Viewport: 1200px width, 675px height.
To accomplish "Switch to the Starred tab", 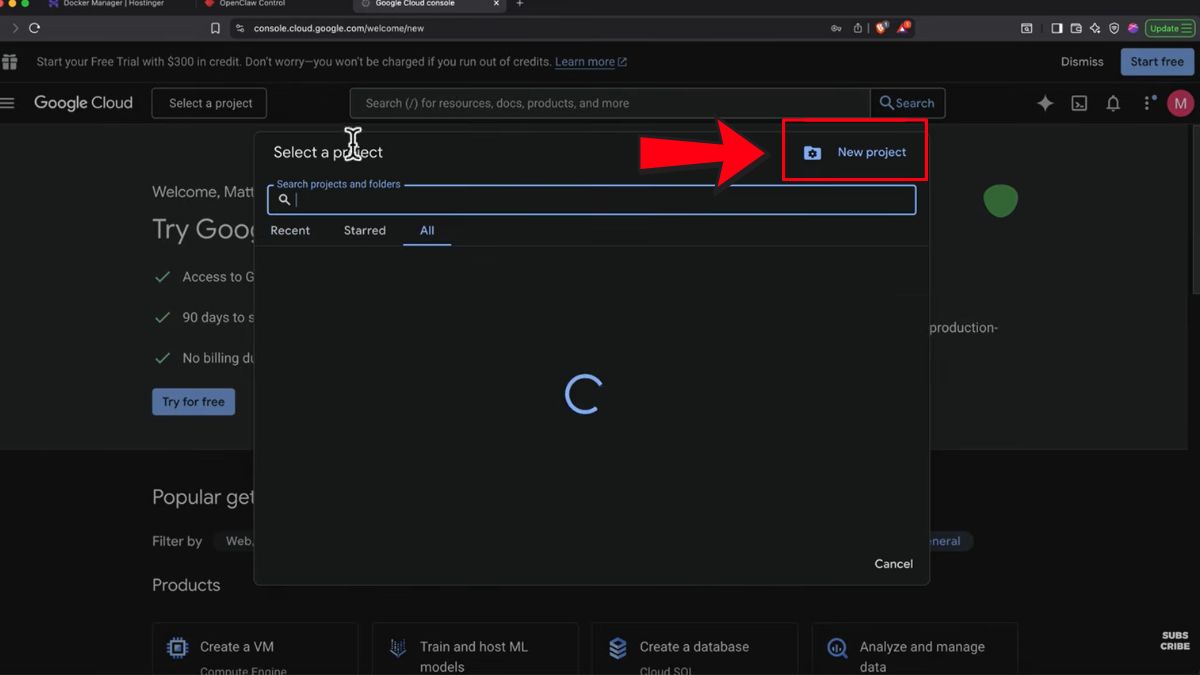I will [x=364, y=231].
